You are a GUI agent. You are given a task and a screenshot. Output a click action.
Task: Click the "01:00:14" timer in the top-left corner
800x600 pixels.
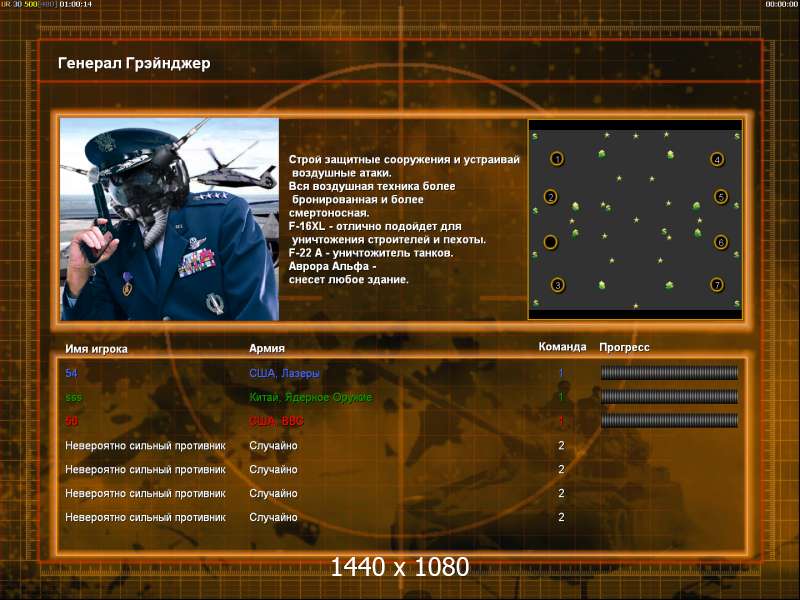coord(76,4)
